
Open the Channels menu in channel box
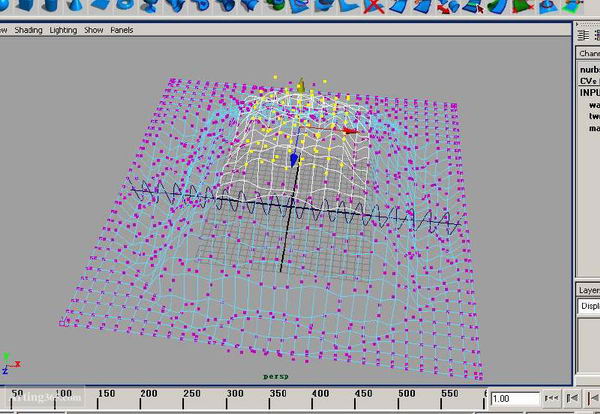click(x=589, y=54)
